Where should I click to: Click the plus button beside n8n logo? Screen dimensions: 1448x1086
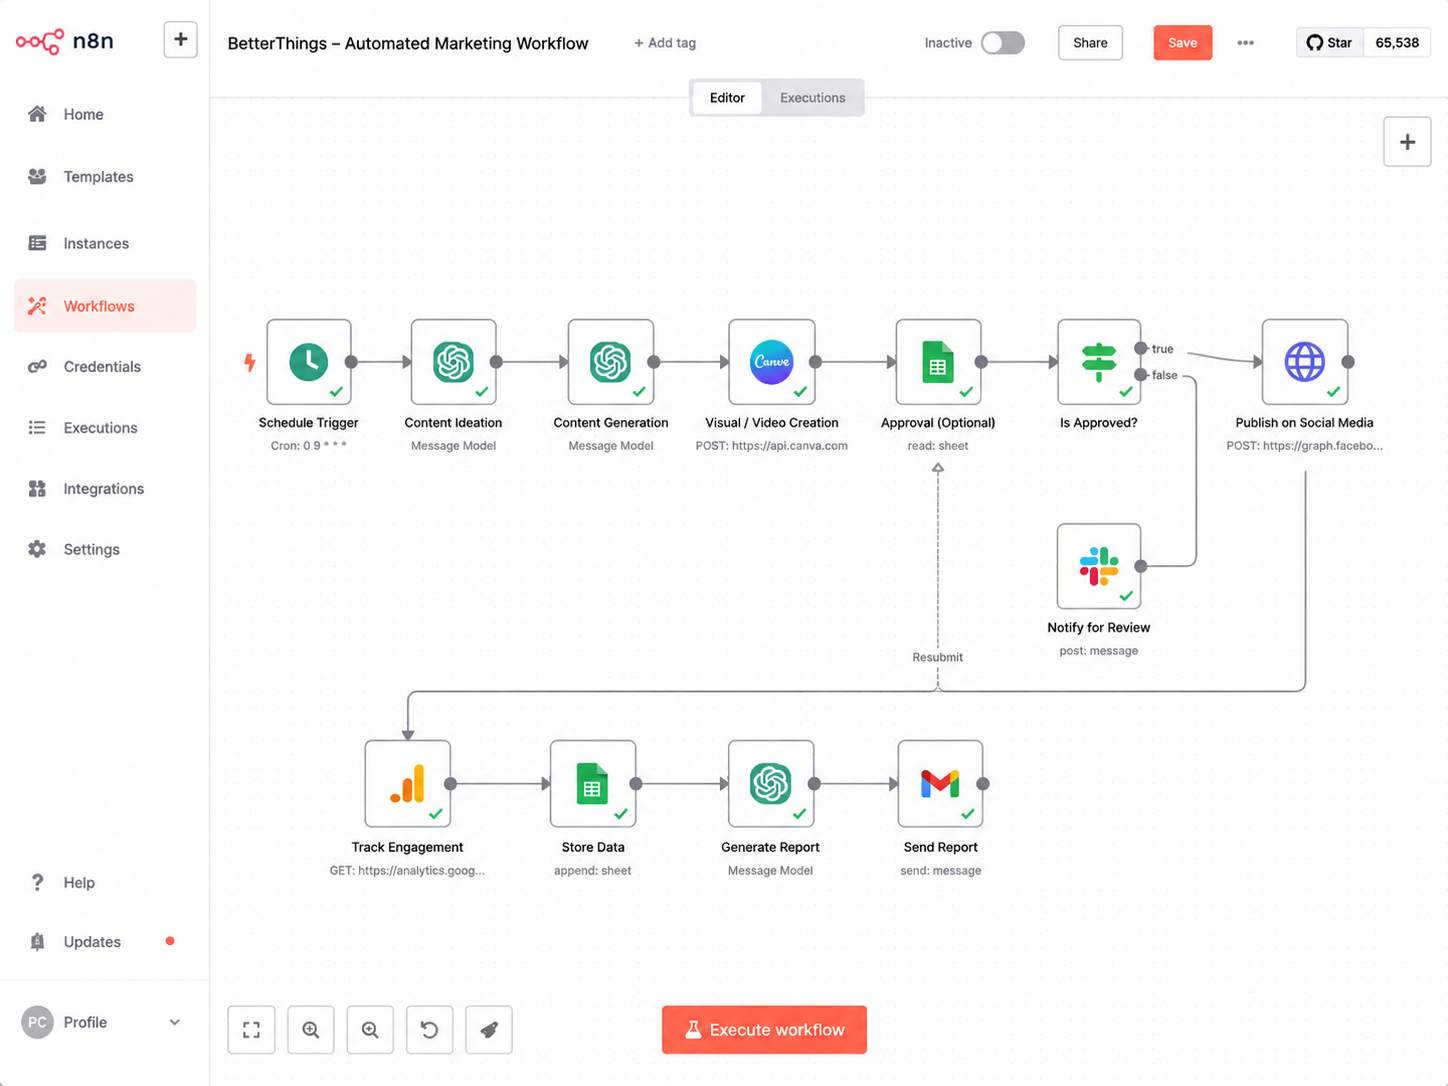pyautogui.click(x=181, y=40)
